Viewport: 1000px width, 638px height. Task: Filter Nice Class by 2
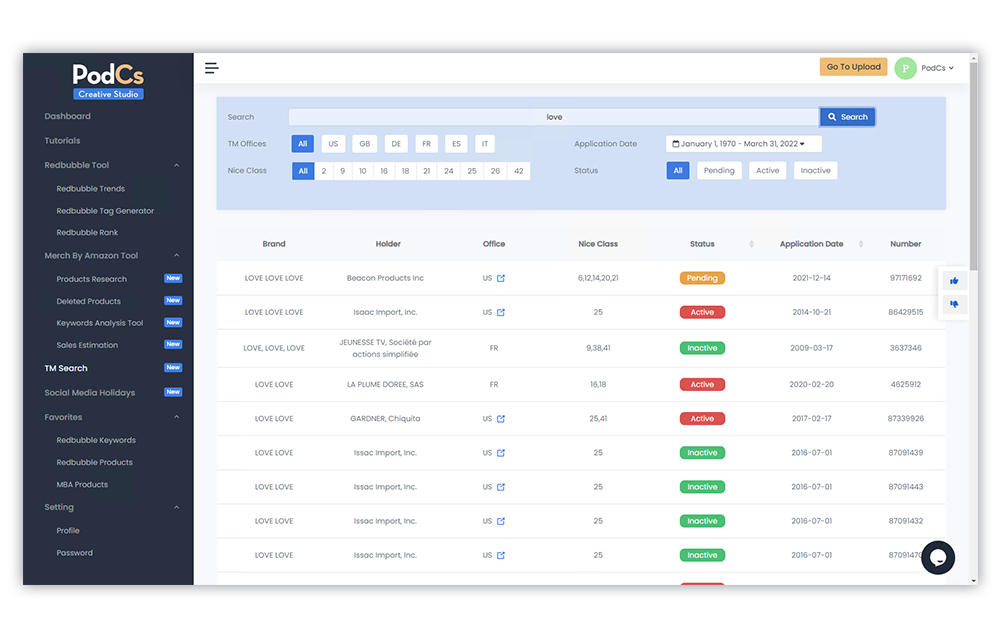coord(324,171)
